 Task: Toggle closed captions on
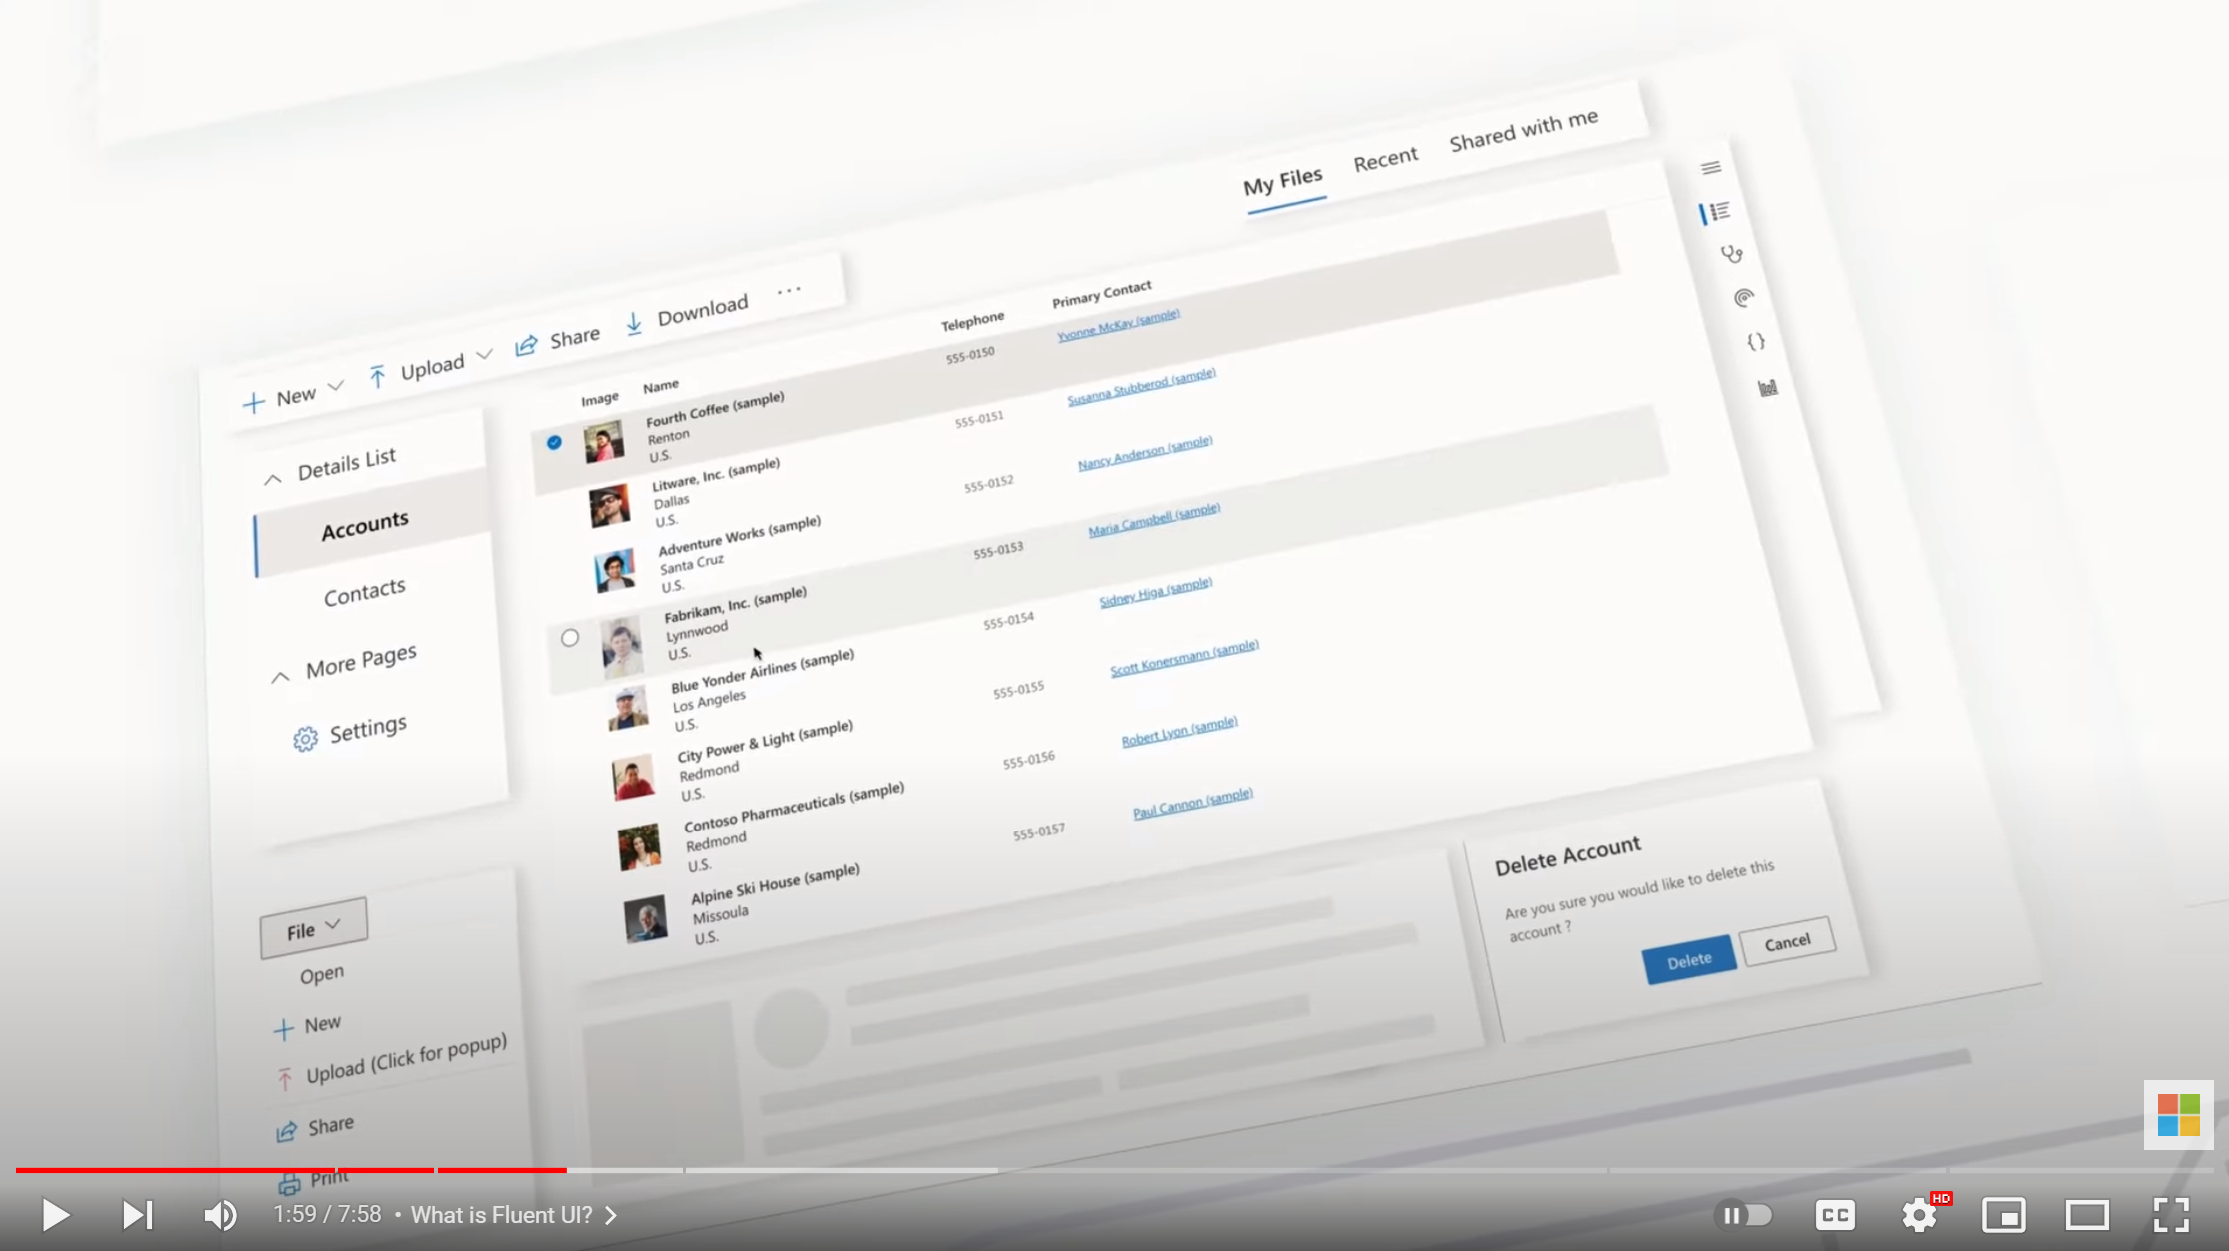tap(1835, 1215)
